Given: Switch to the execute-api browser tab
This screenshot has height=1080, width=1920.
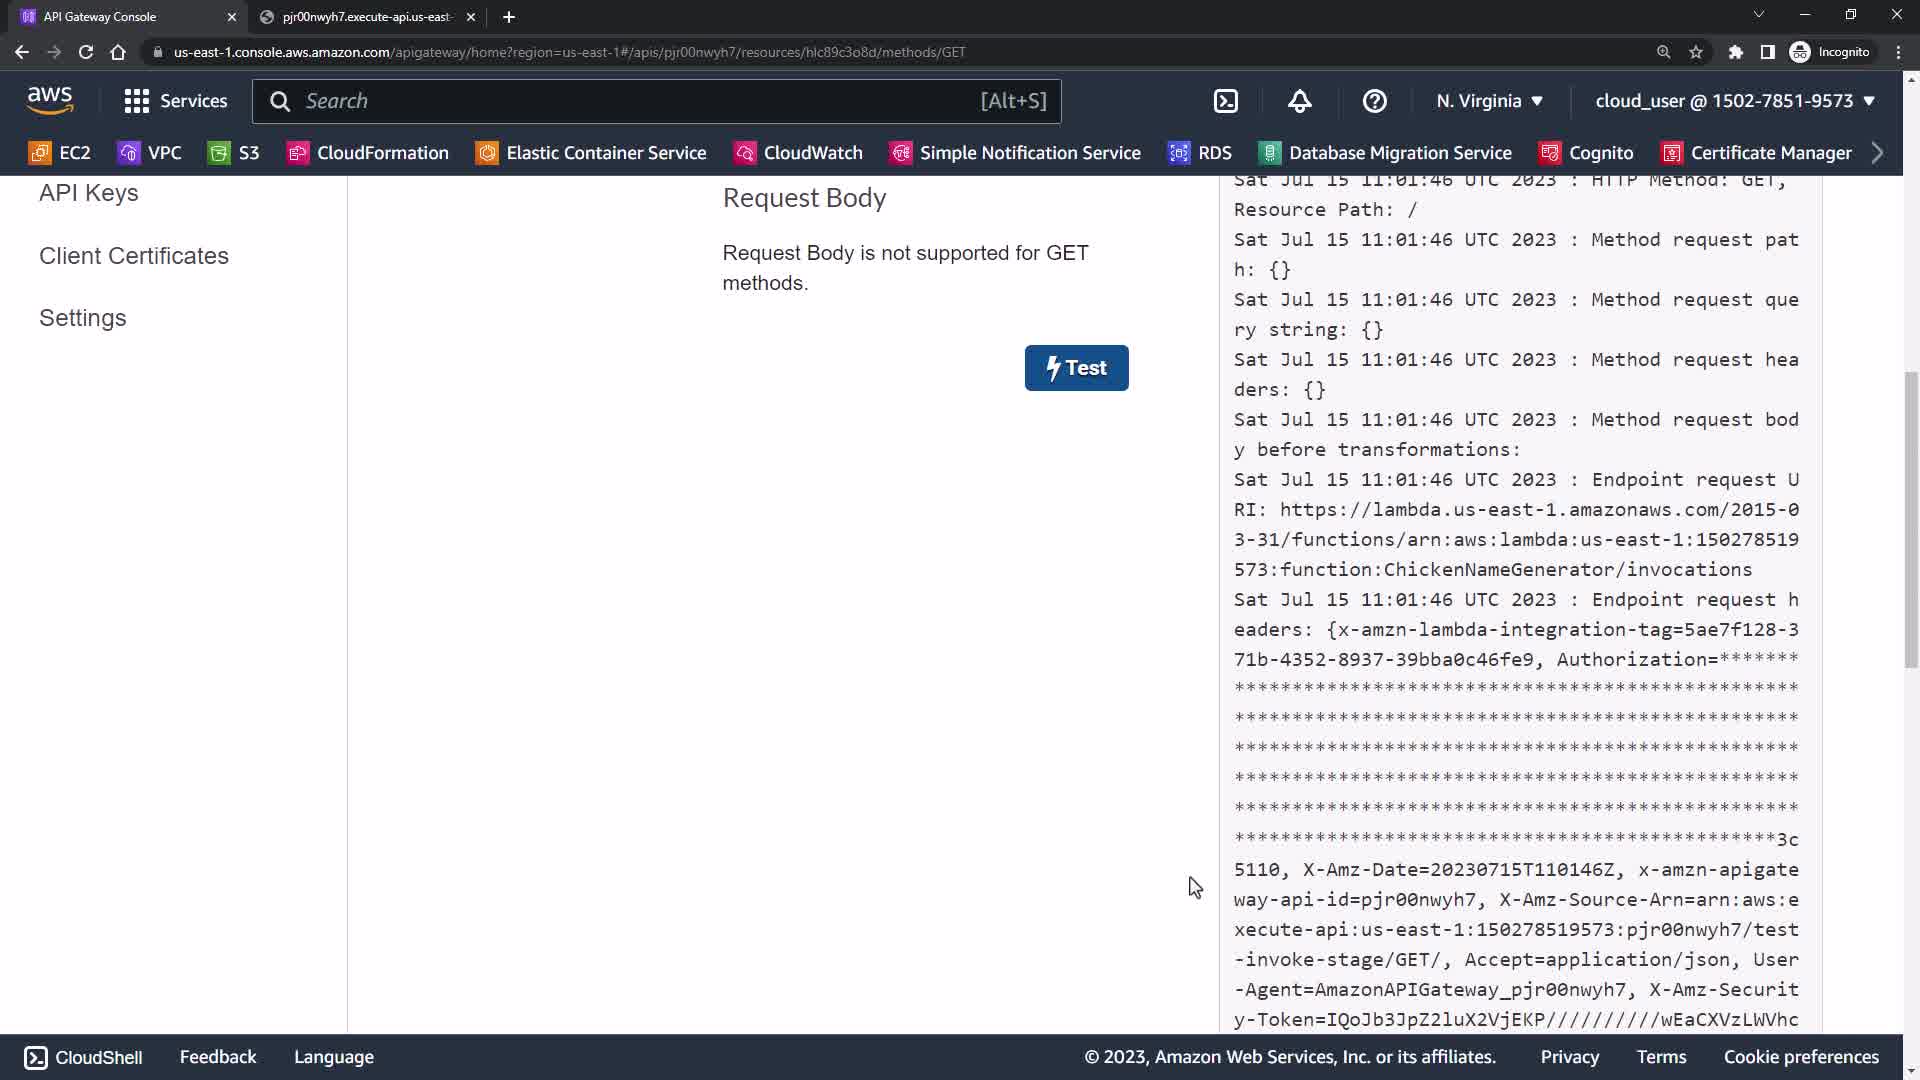Looking at the screenshot, I should click(366, 17).
